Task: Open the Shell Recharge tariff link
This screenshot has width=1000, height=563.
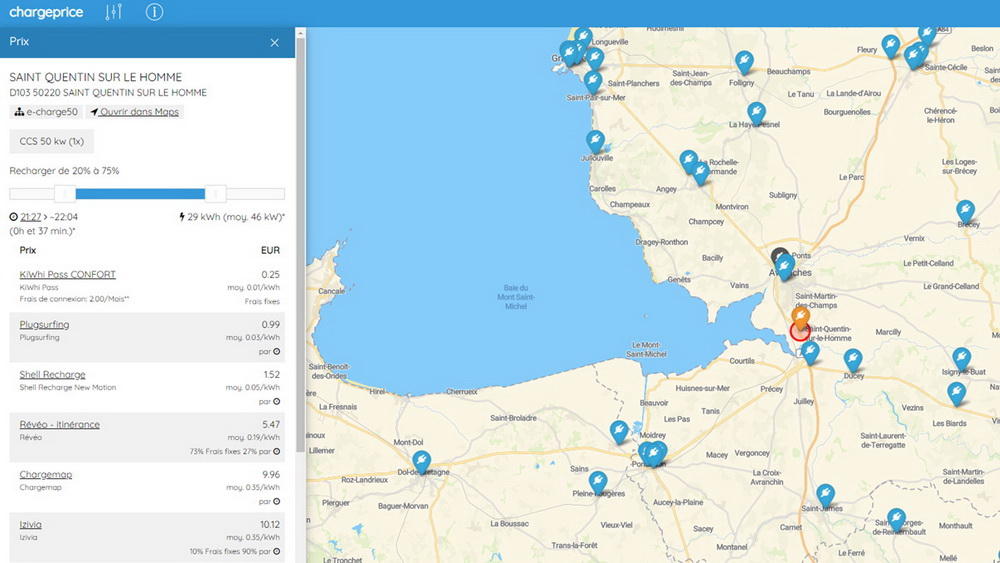Action: pos(52,374)
